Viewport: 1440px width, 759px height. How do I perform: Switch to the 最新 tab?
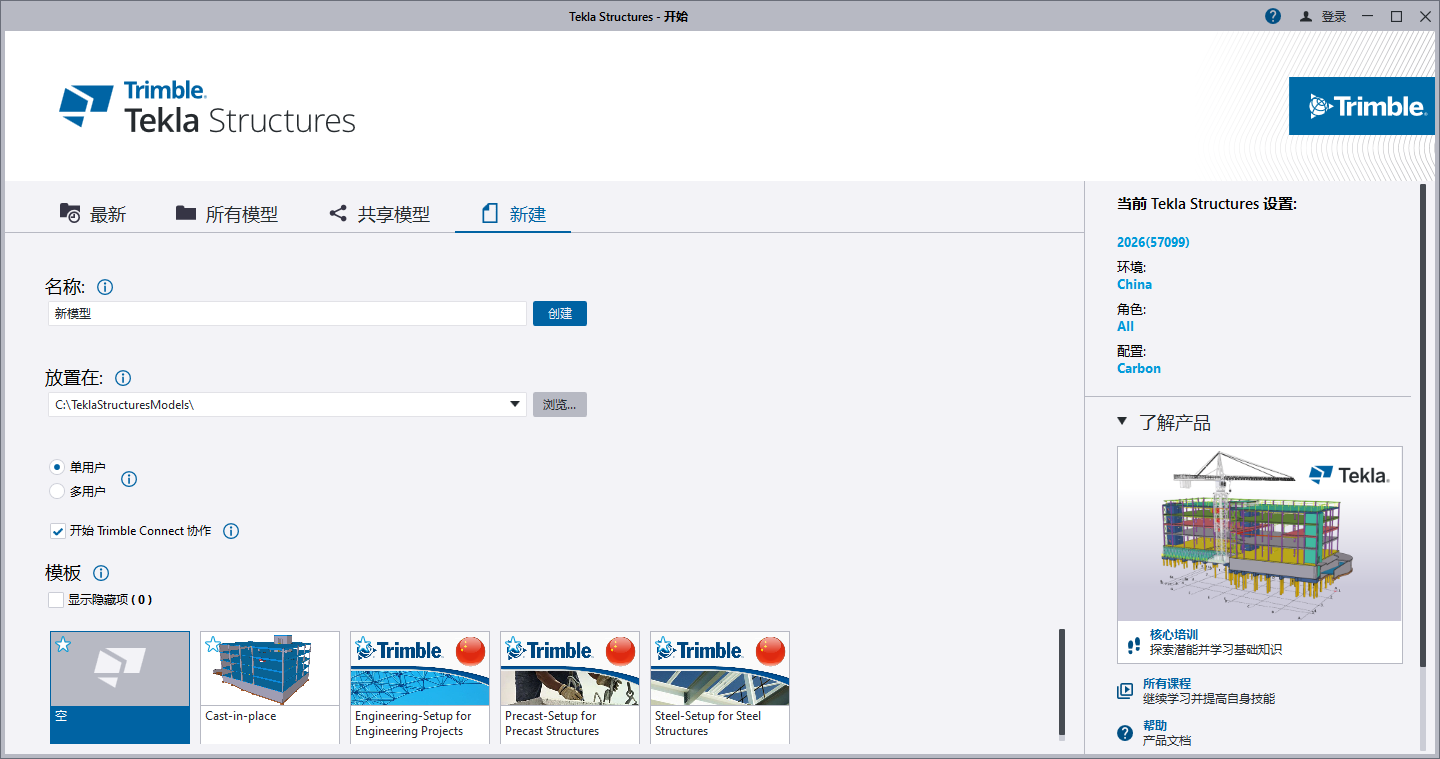tap(94, 213)
